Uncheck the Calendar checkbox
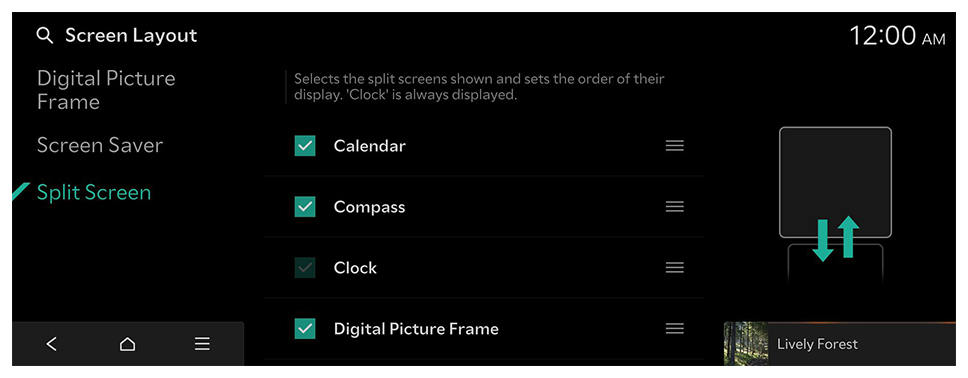The height and width of the screenshot is (378, 968). click(x=305, y=146)
